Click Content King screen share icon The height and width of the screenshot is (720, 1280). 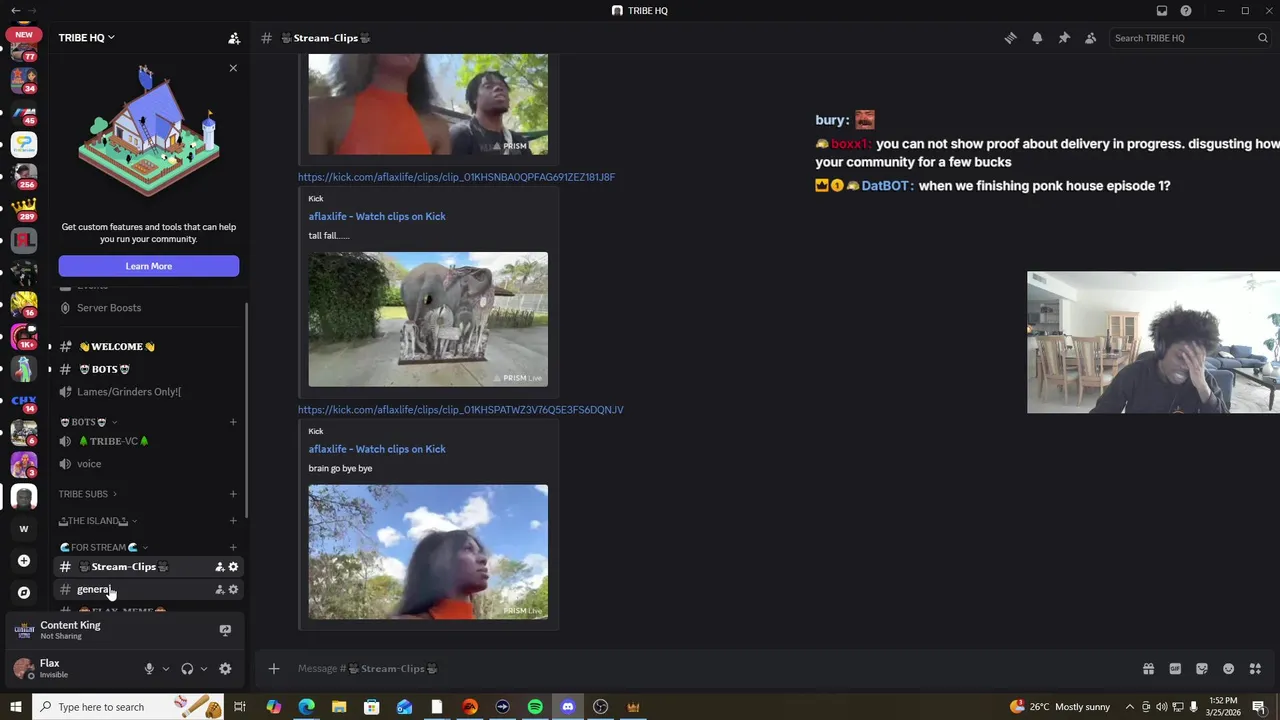(225, 630)
